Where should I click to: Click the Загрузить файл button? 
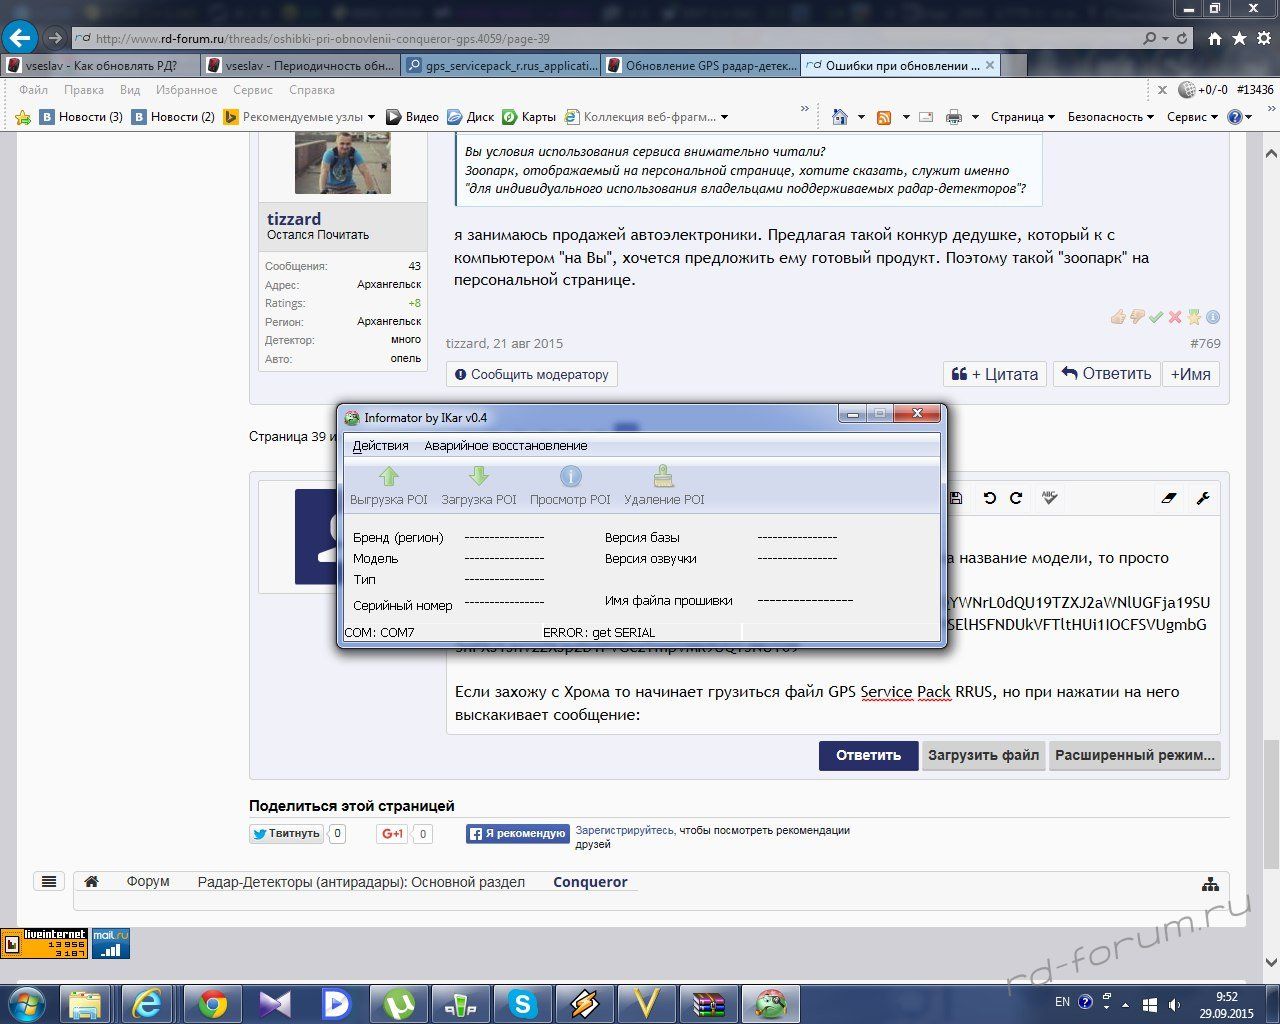[983, 755]
